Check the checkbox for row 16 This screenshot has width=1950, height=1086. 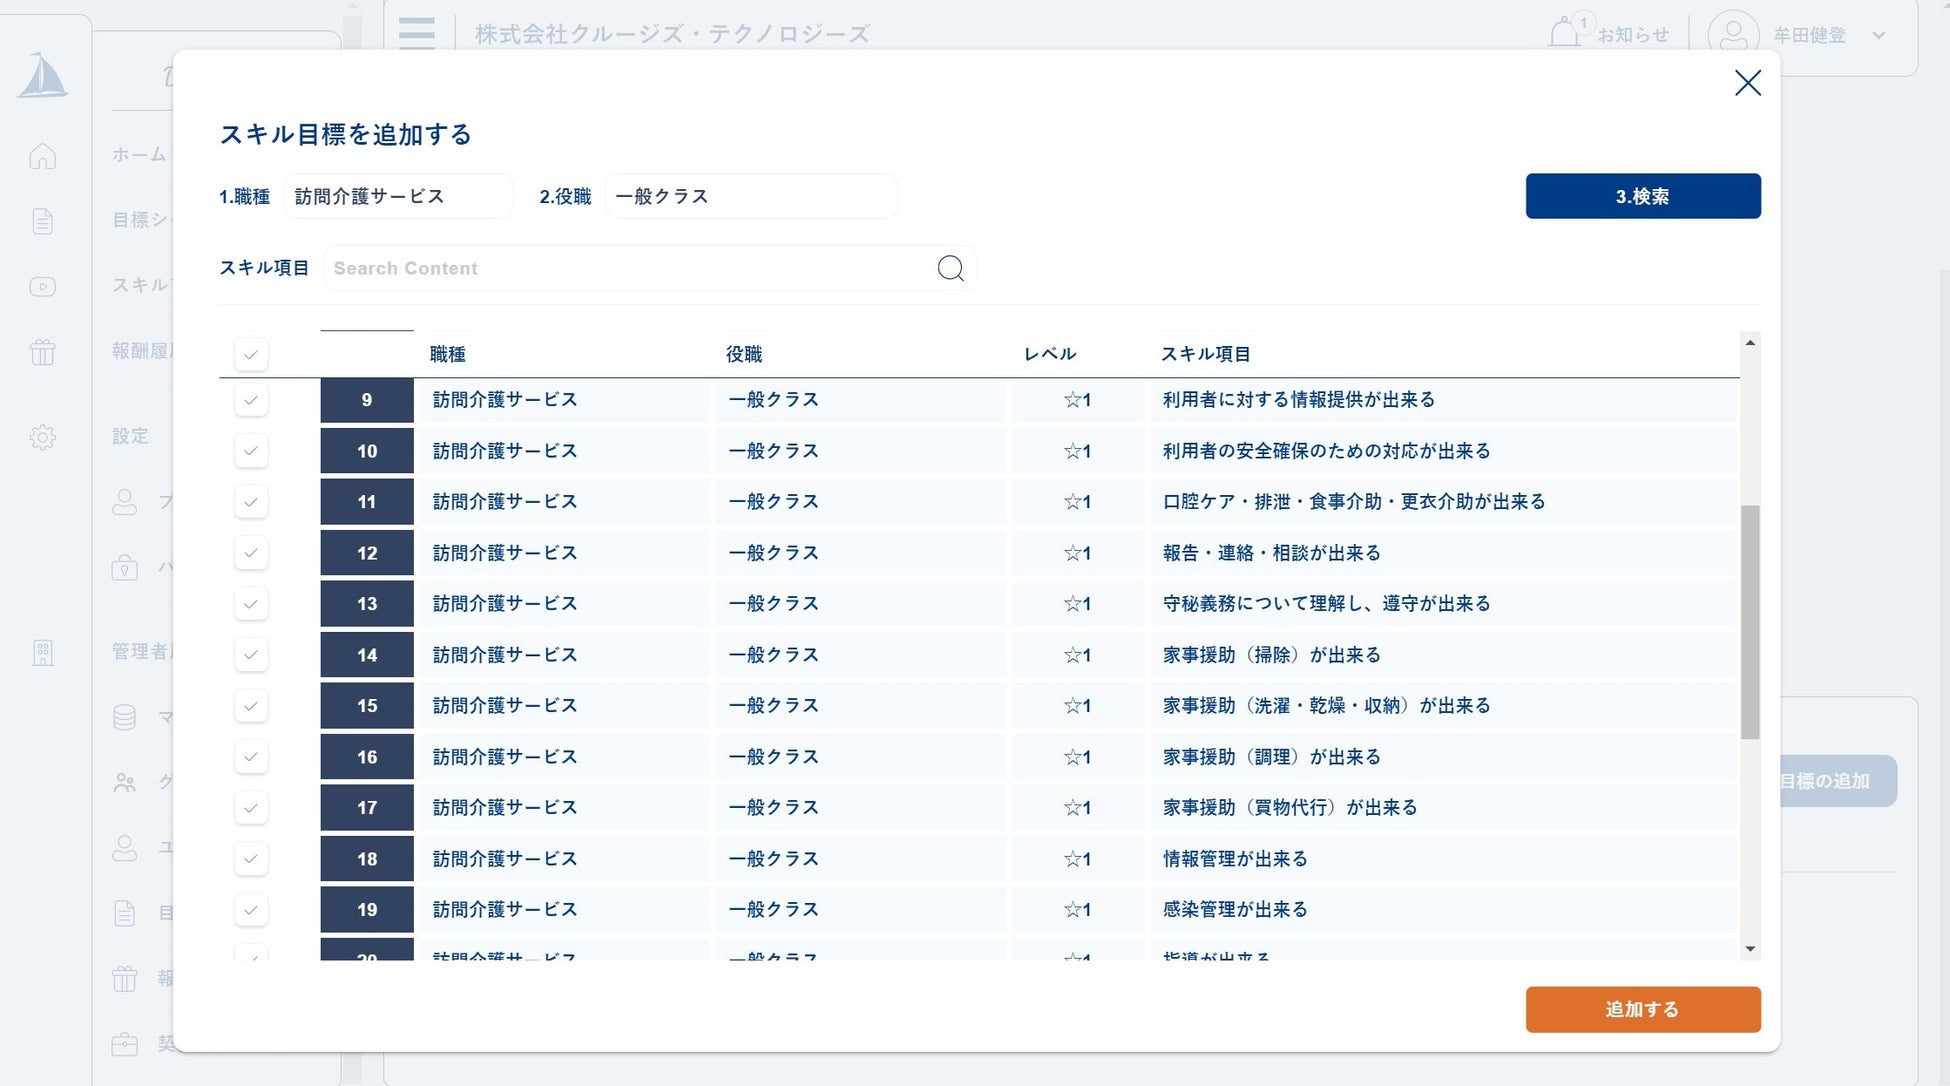pos(251,757)
